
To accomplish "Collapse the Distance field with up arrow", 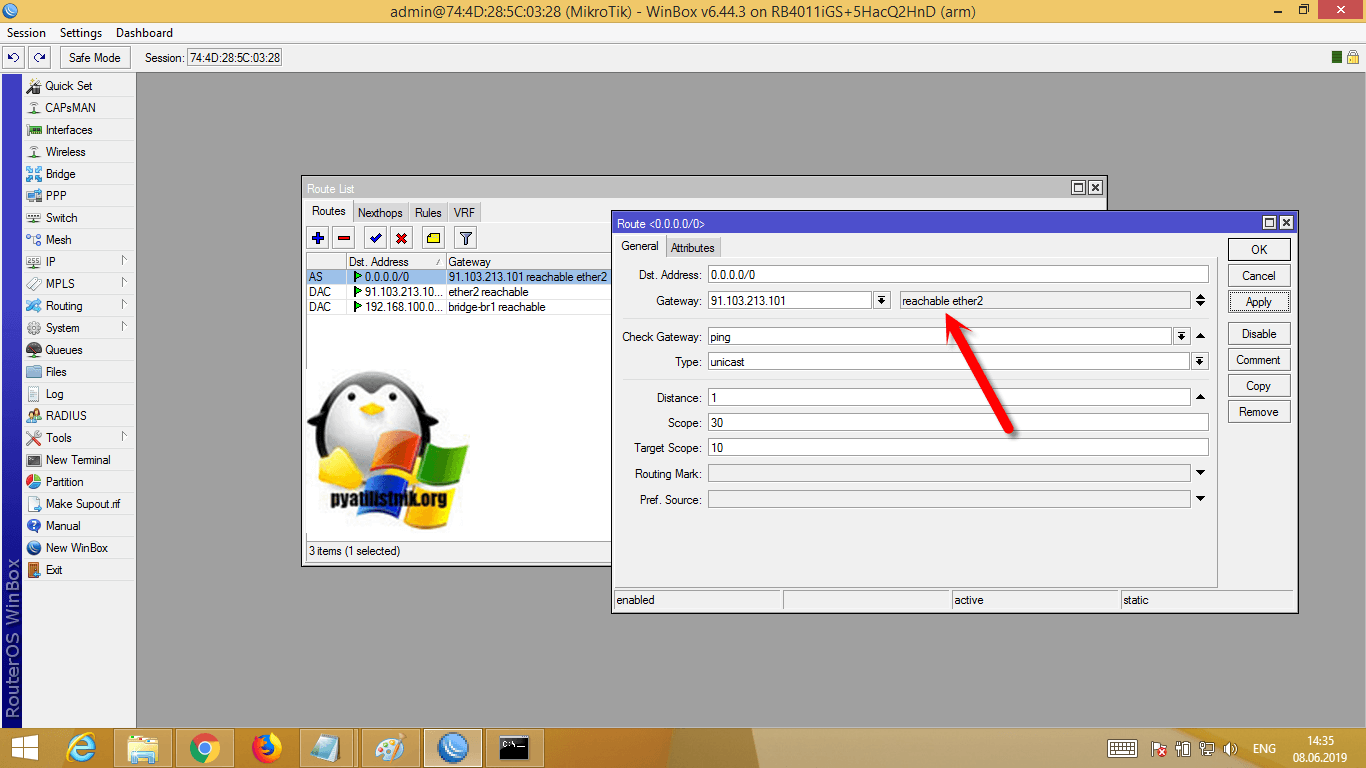I will pyautogui.click(x=1200, y=397).
